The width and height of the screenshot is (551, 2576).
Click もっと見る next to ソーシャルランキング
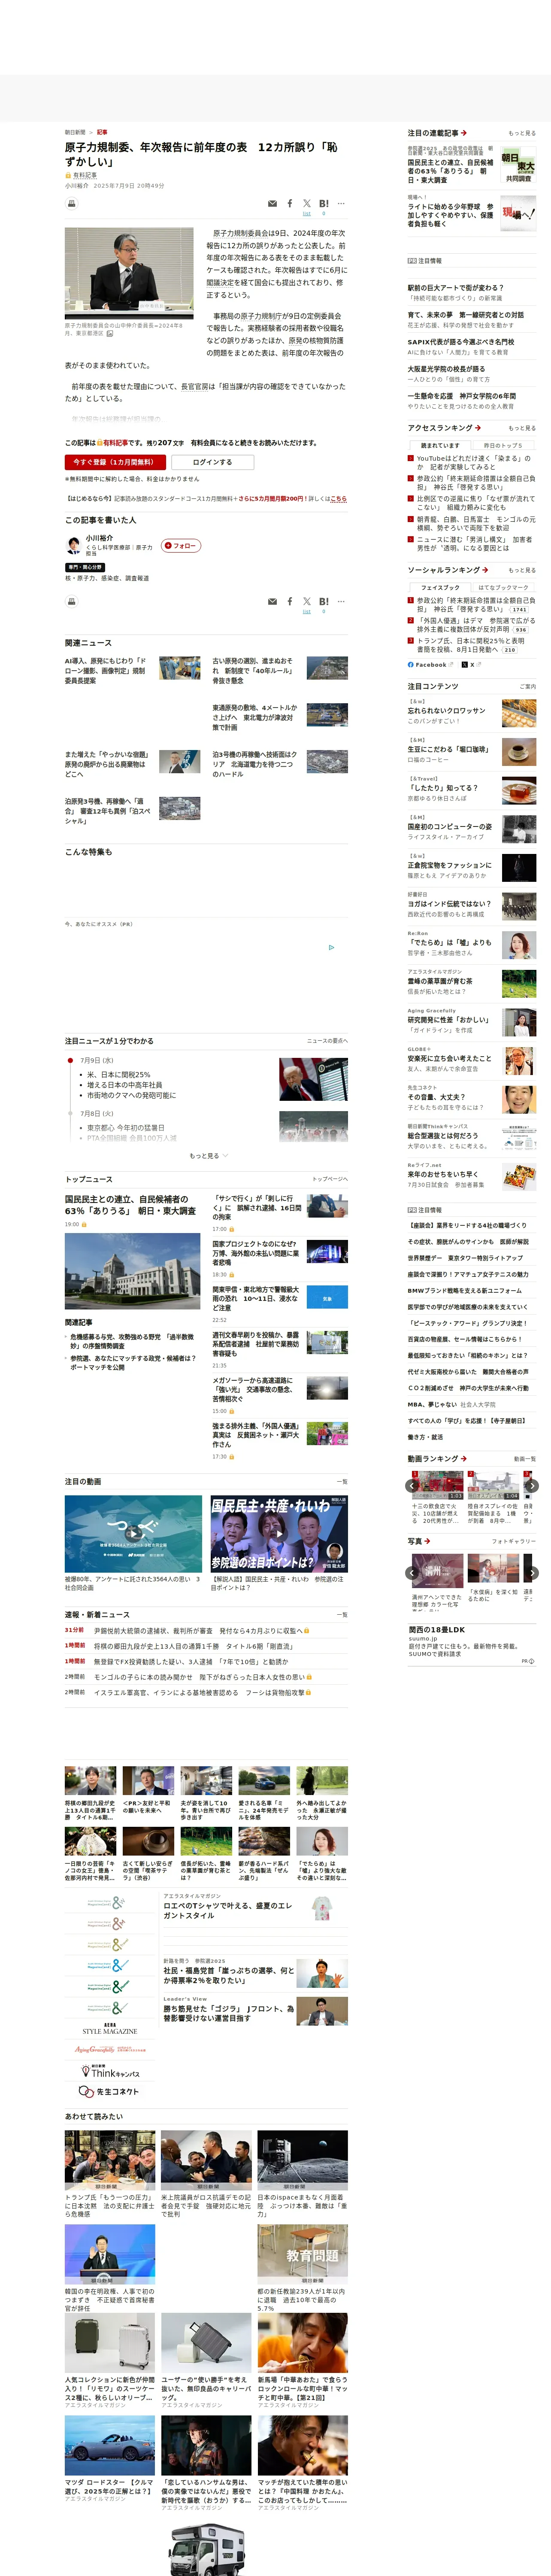click(x=522, y=570)
